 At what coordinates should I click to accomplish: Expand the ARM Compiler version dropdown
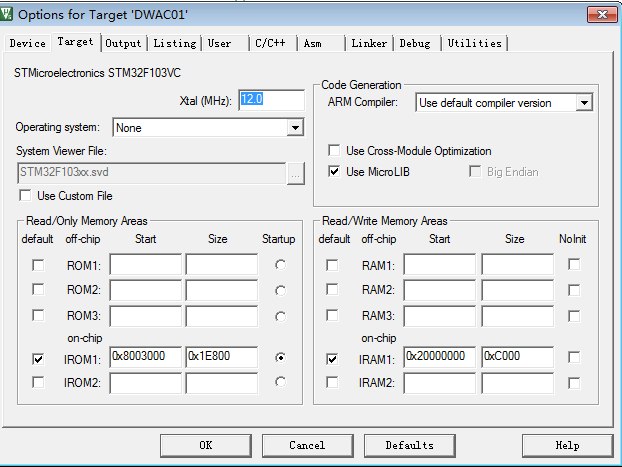tap(584, 103)
